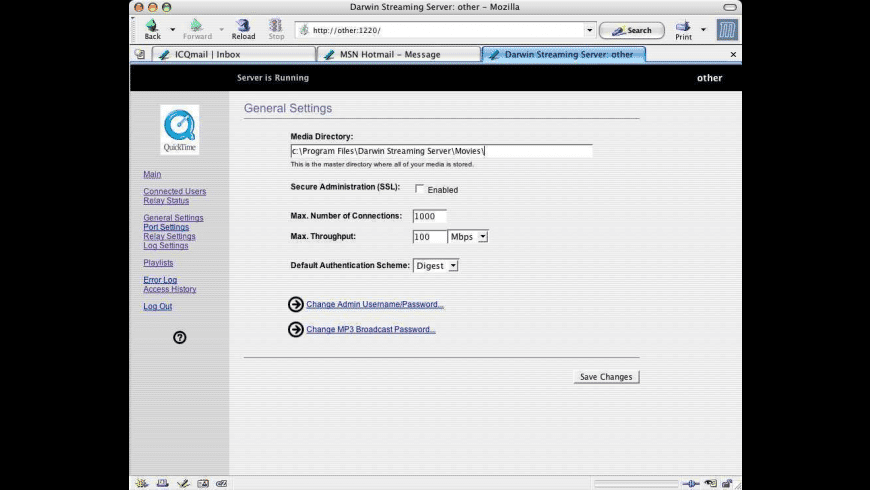
Task: Open Change Admin Username/Password link
Action: 375,305
